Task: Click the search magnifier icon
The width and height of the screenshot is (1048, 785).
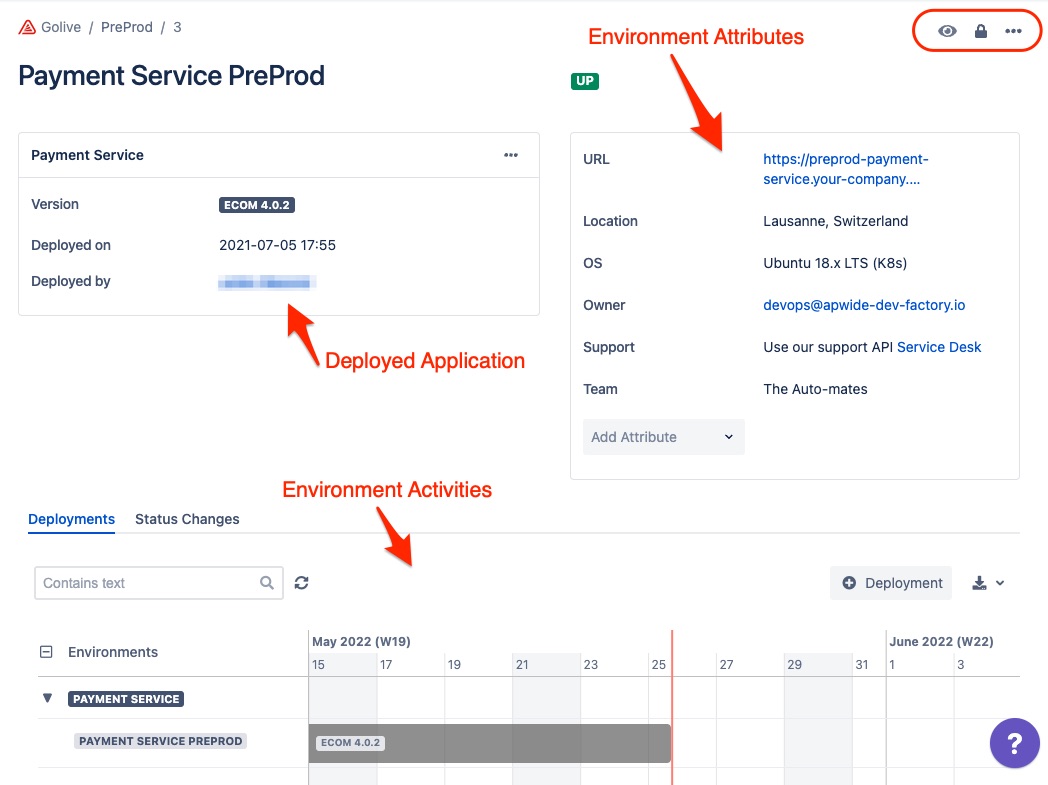Action: [267, 583]
